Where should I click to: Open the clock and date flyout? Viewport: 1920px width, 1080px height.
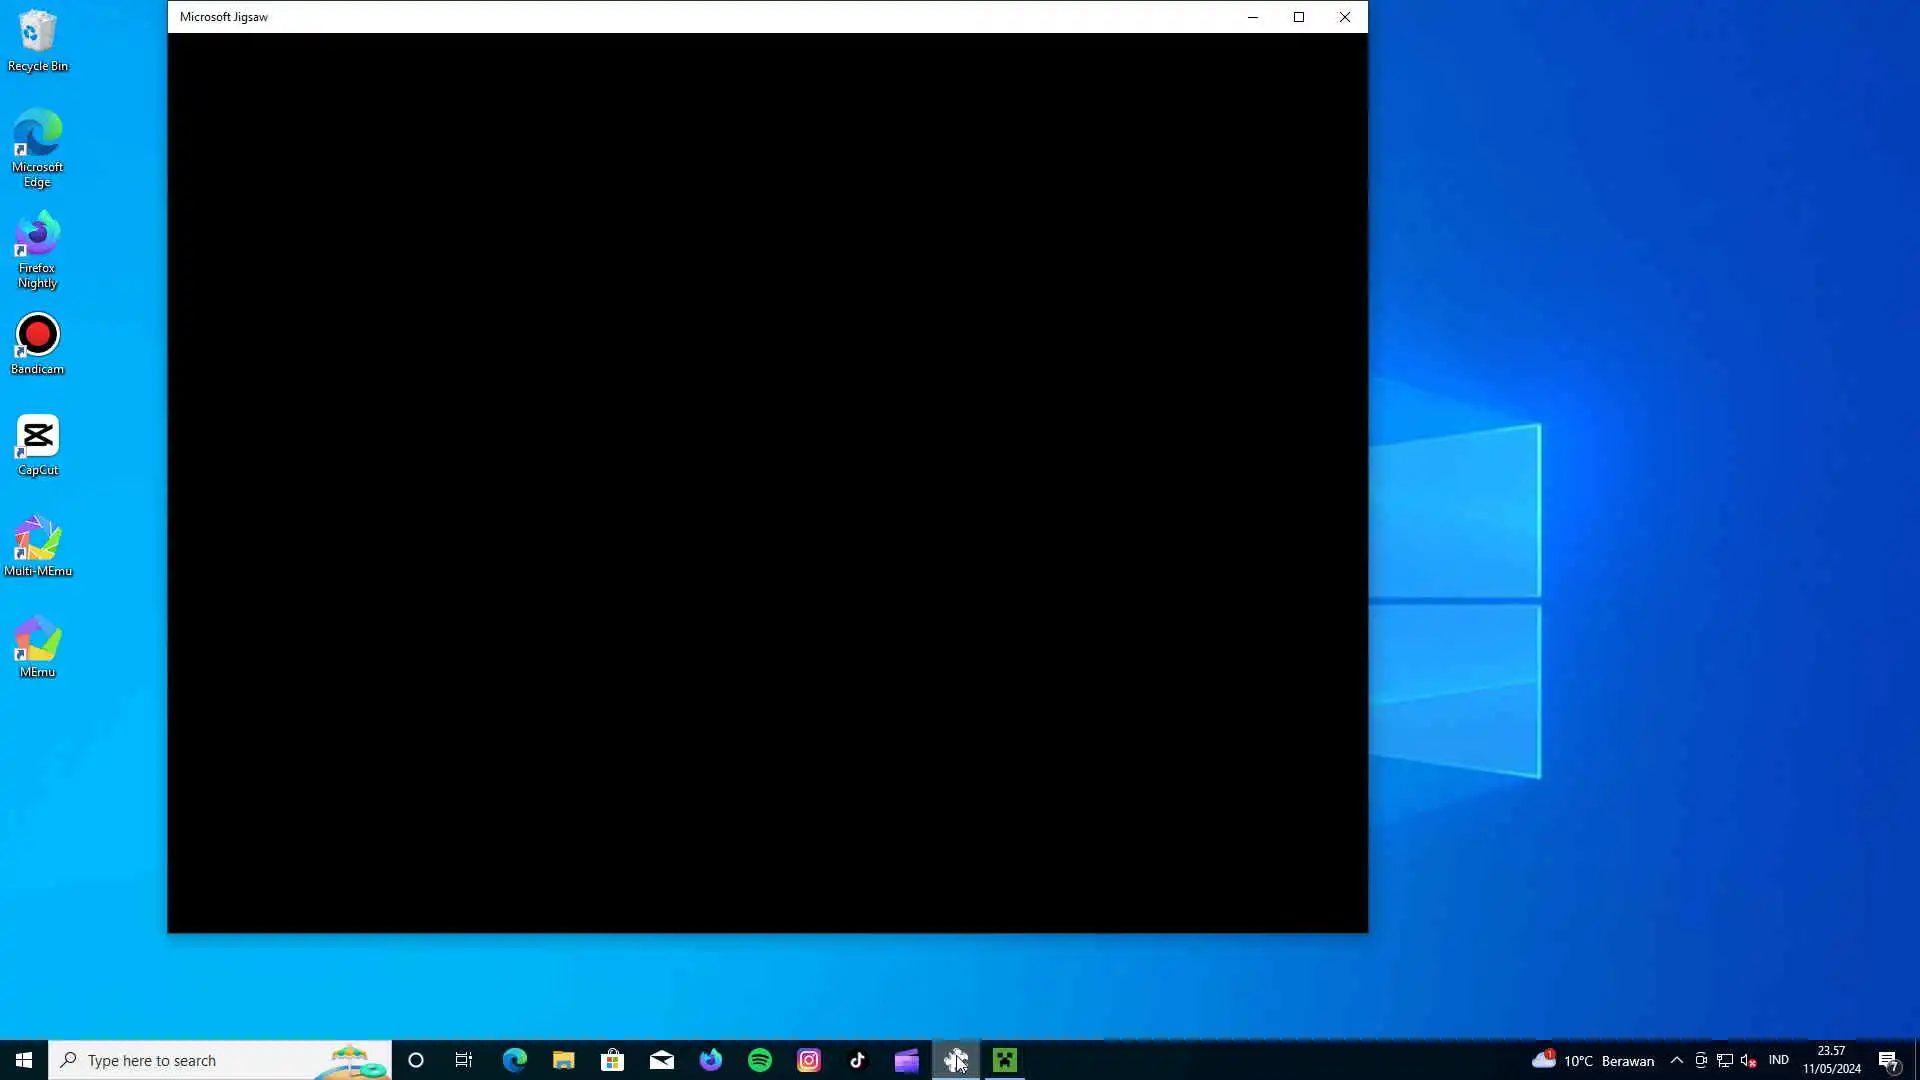tap(1832, 1060)
